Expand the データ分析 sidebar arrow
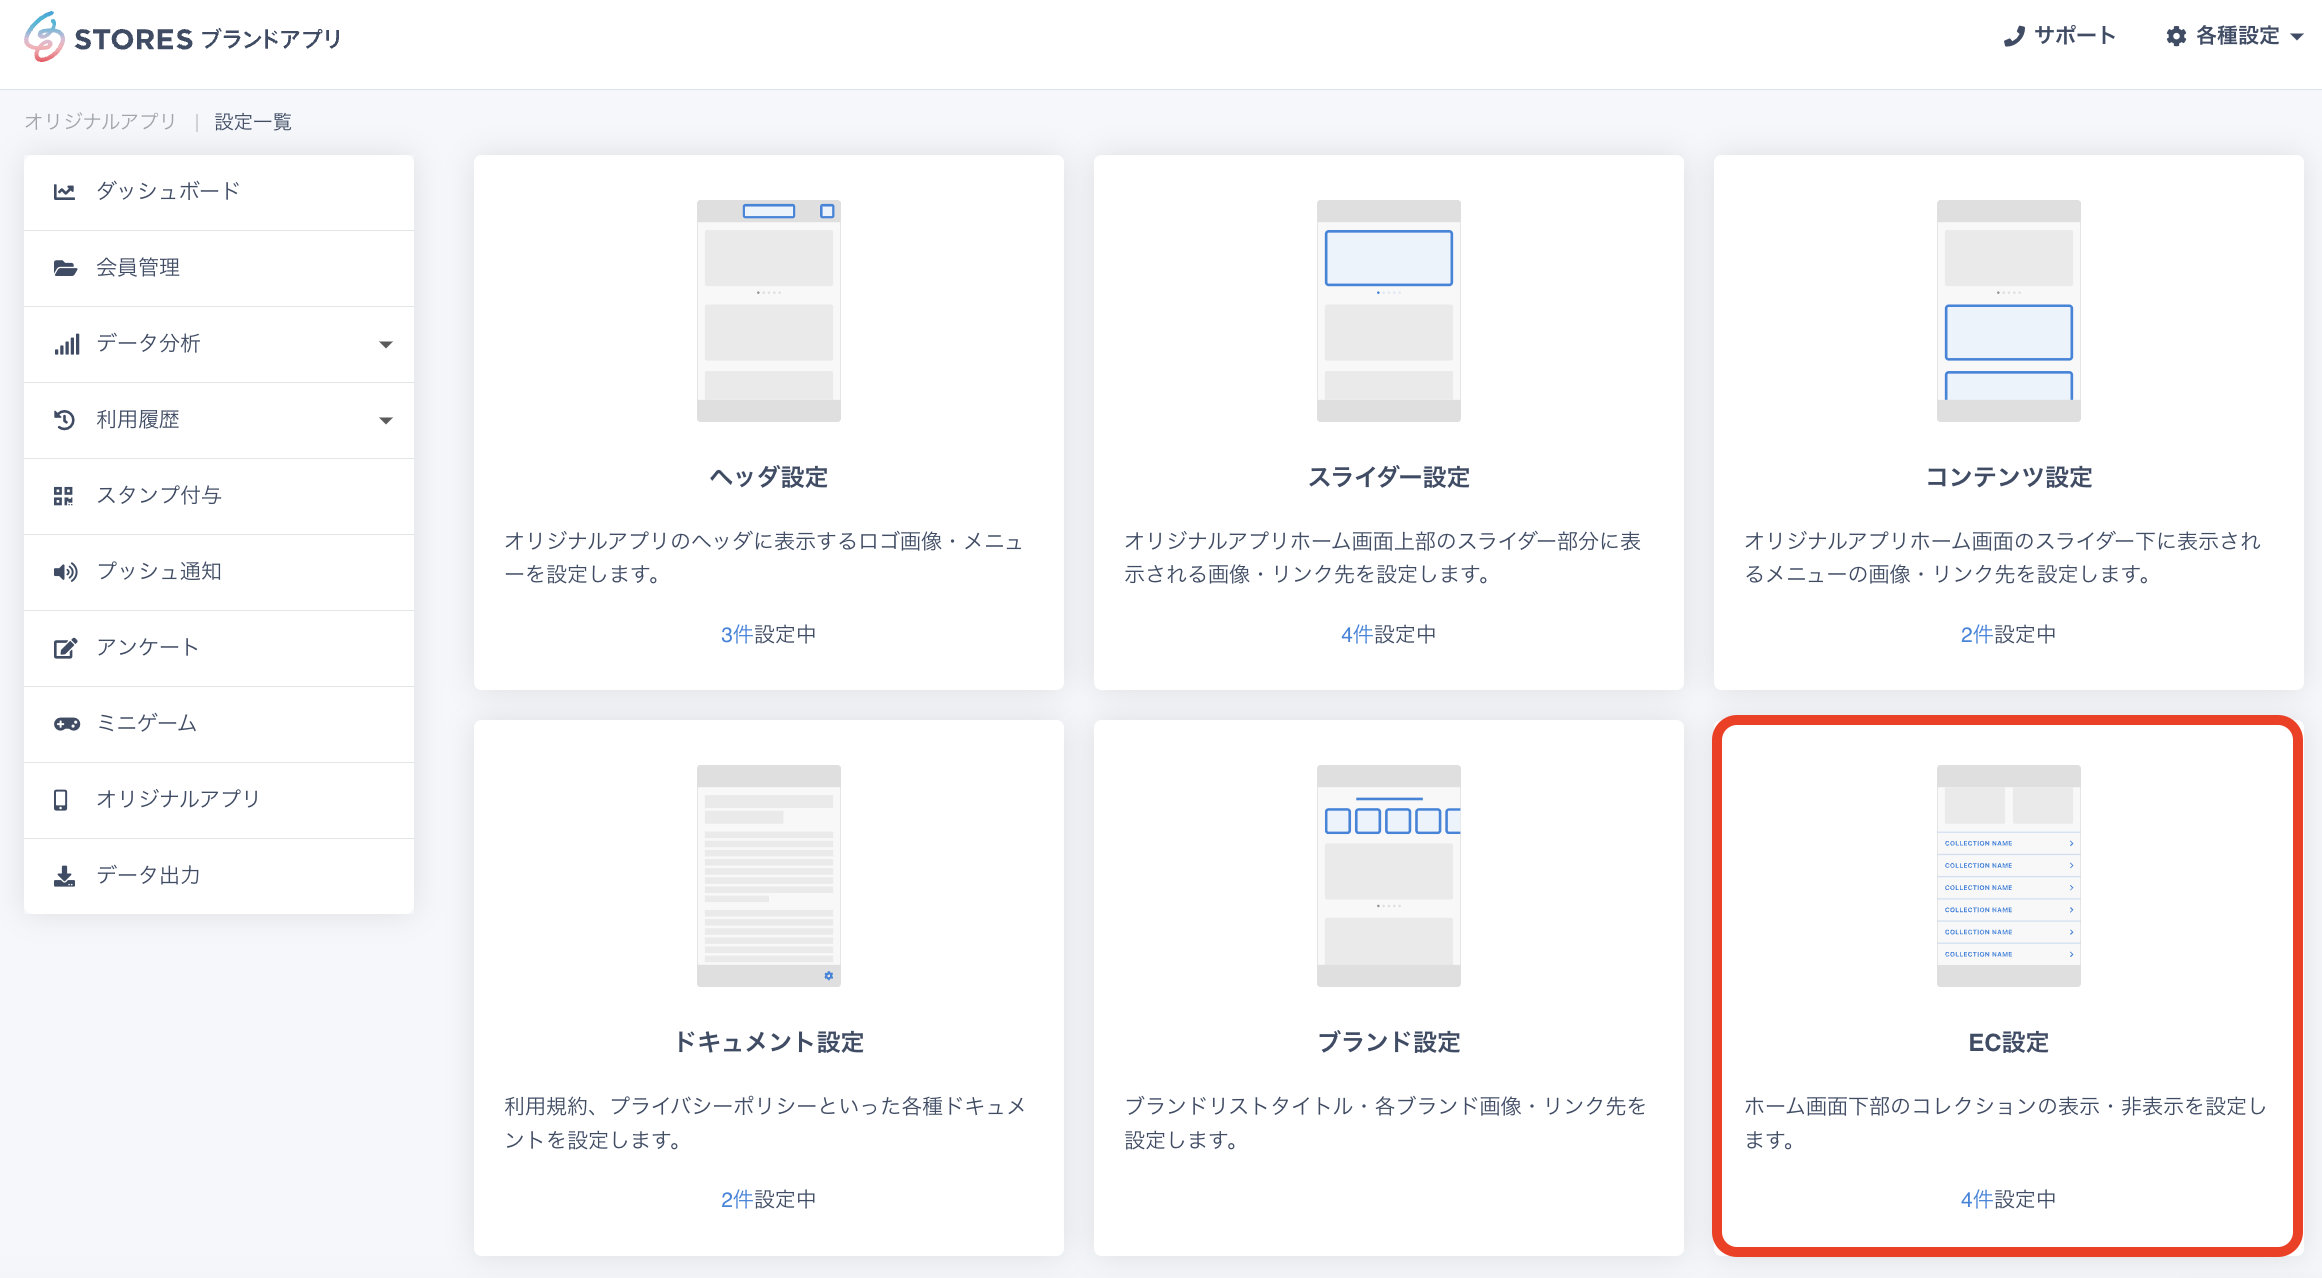 (x=386, y=344)
